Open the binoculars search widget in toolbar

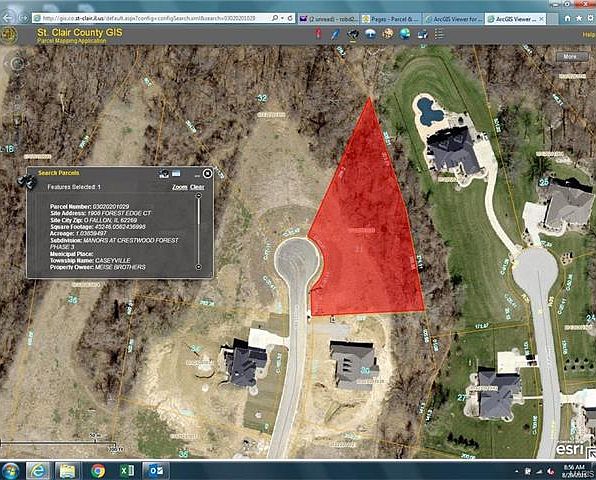[353, 34]
